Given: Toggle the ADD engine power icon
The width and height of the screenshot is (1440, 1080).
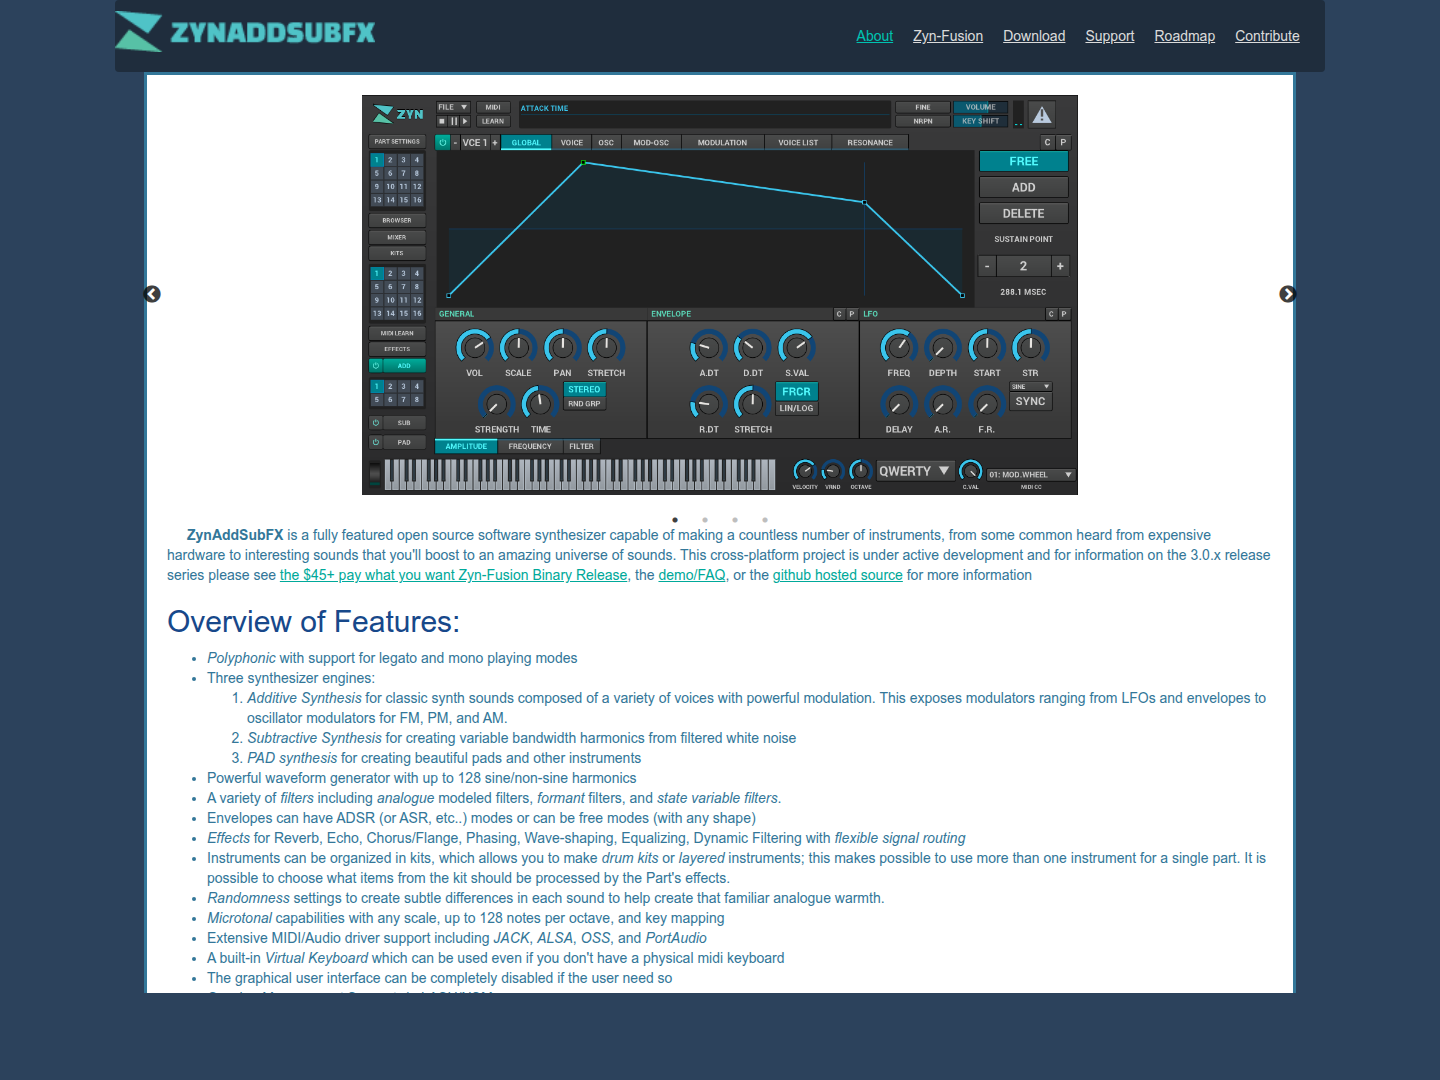Looking at the screenshot, I should [x=376, y=366].
